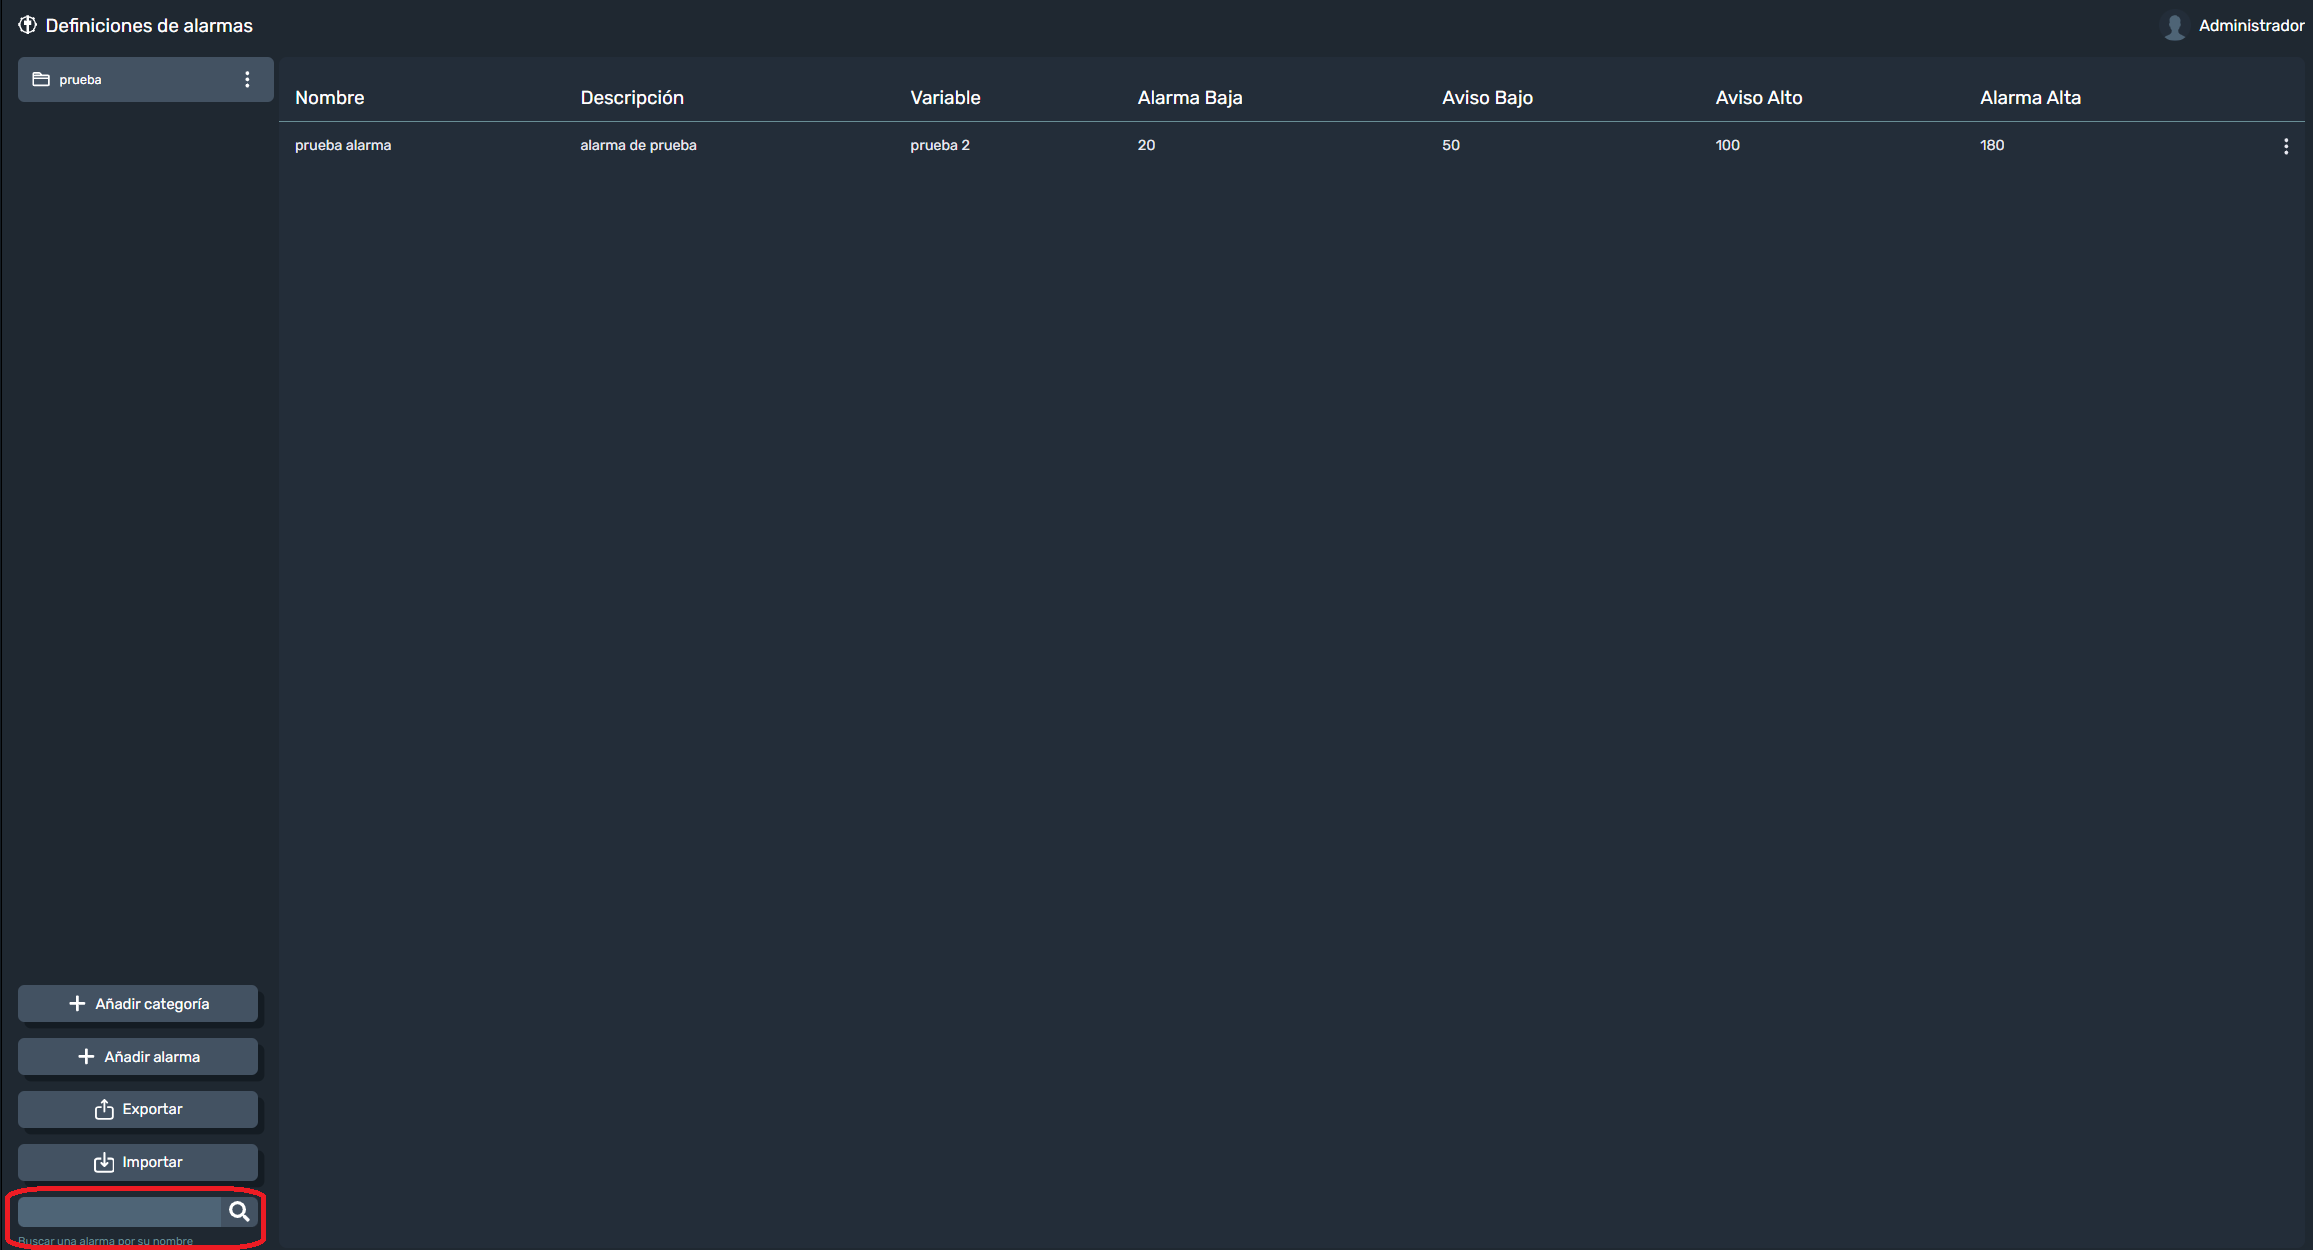Click the Importar button
The width and height of the screenshot is (2313, 1250).
pyautogui.click(x=138, y=1162)
